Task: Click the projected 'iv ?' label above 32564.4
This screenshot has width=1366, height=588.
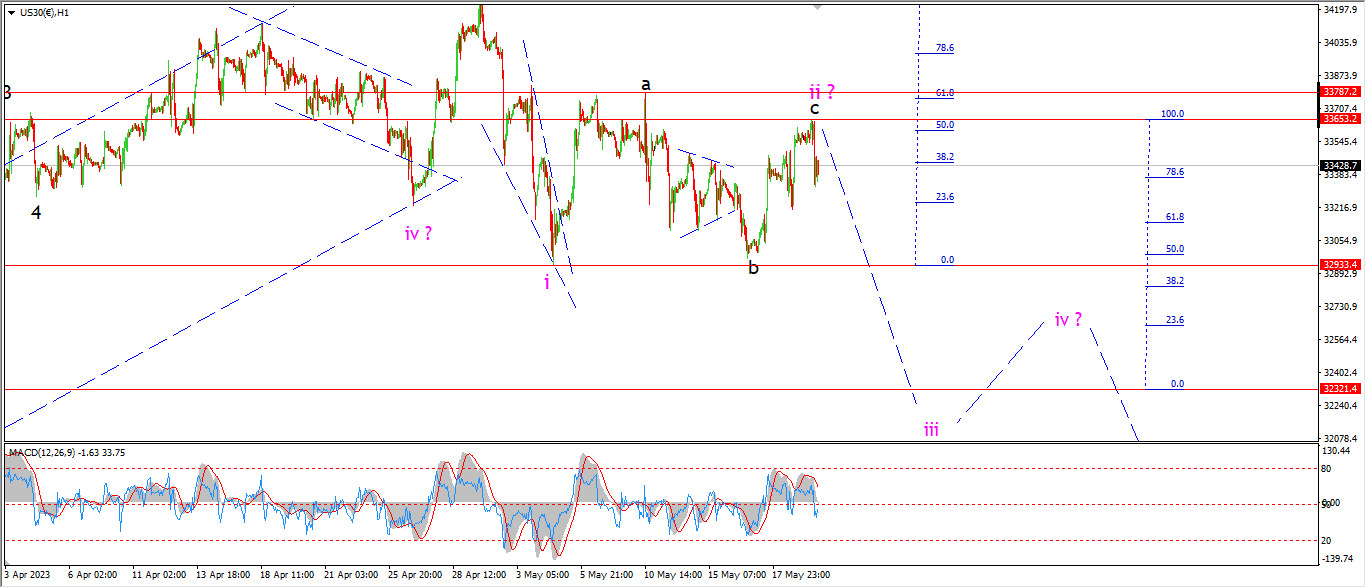Action: tap(1068, 320)
